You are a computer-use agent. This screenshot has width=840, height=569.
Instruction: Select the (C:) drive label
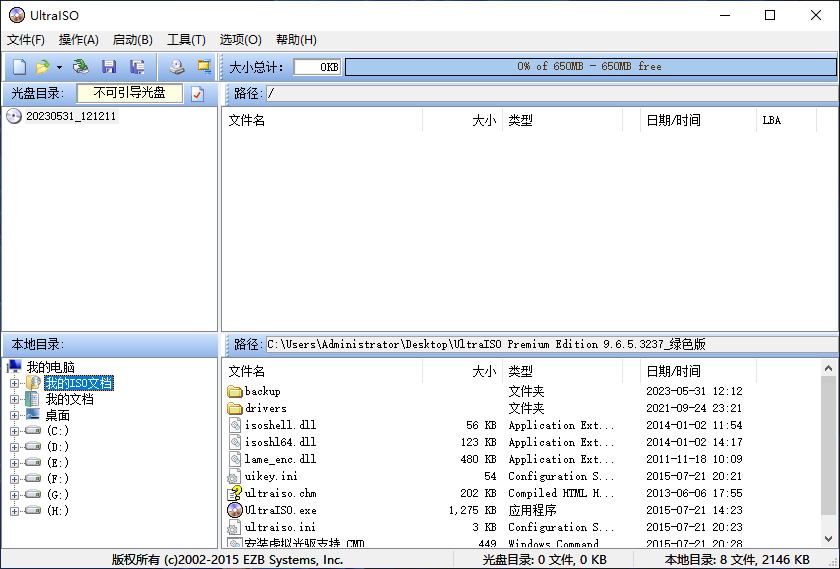click(57, 431)
